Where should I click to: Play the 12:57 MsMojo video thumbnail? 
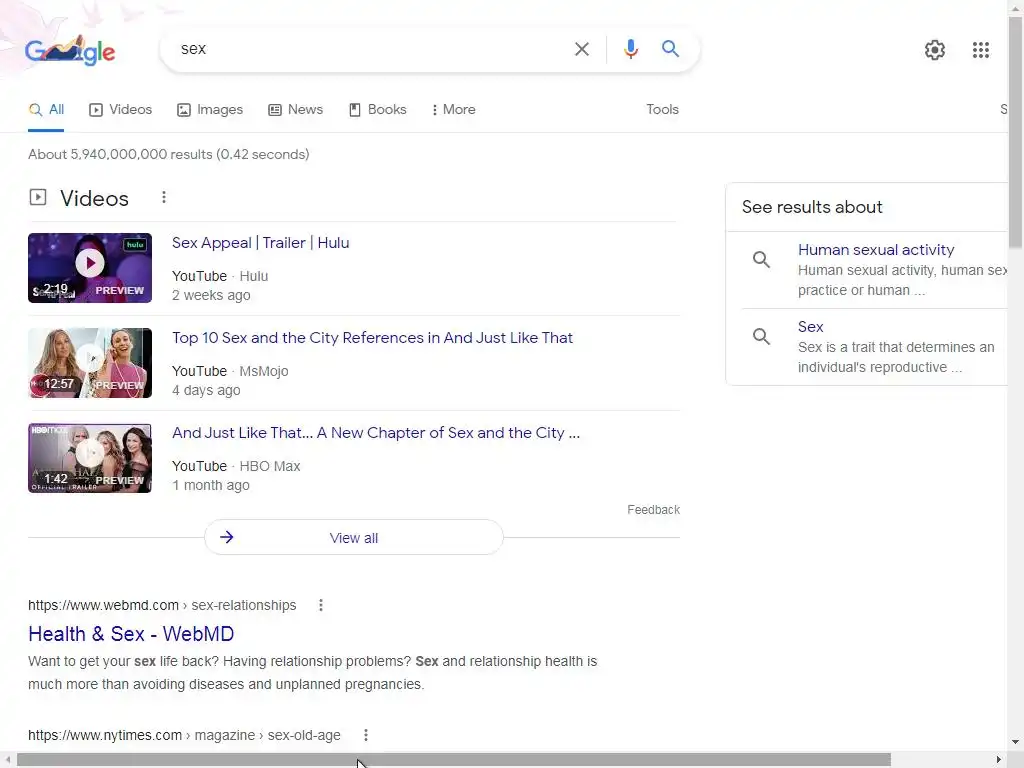pos(90,363)
